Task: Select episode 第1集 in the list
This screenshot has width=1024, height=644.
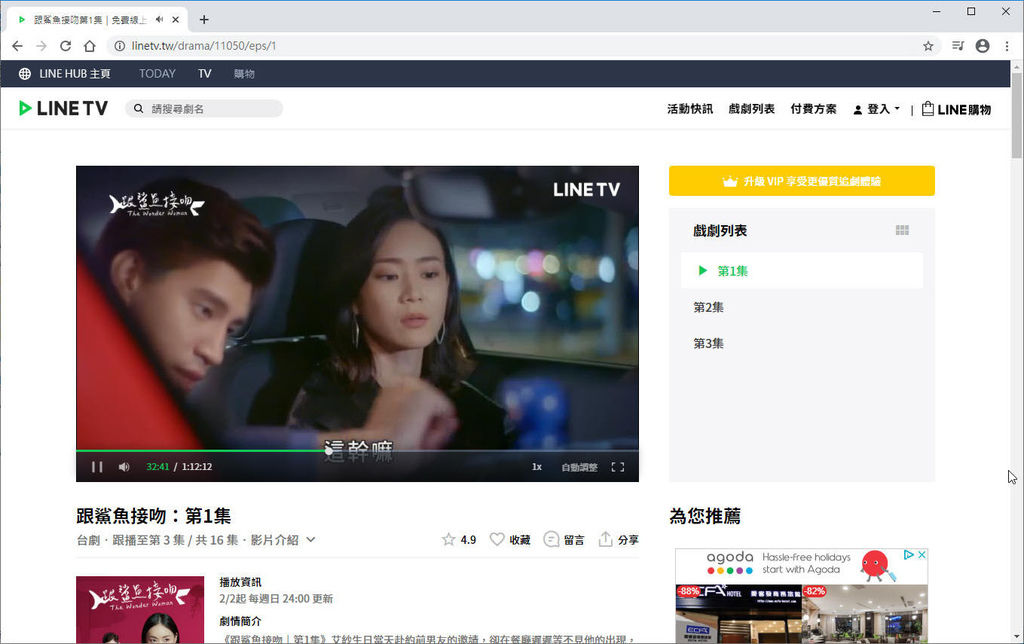Action: 801,270
